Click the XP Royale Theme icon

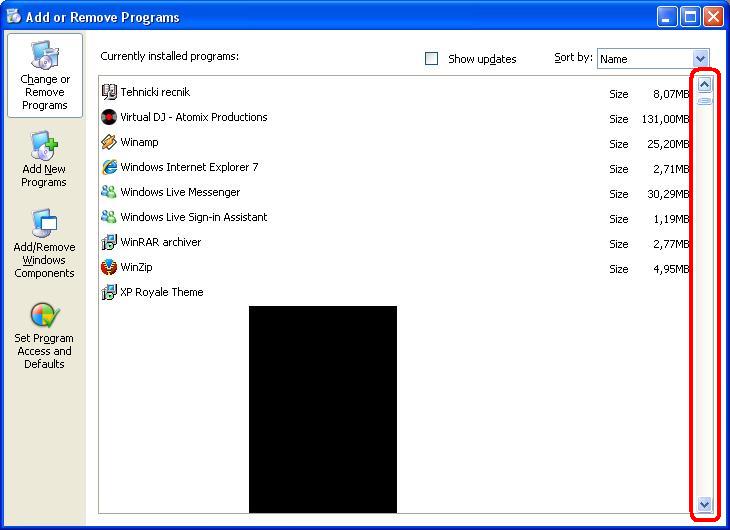[109, 292]
